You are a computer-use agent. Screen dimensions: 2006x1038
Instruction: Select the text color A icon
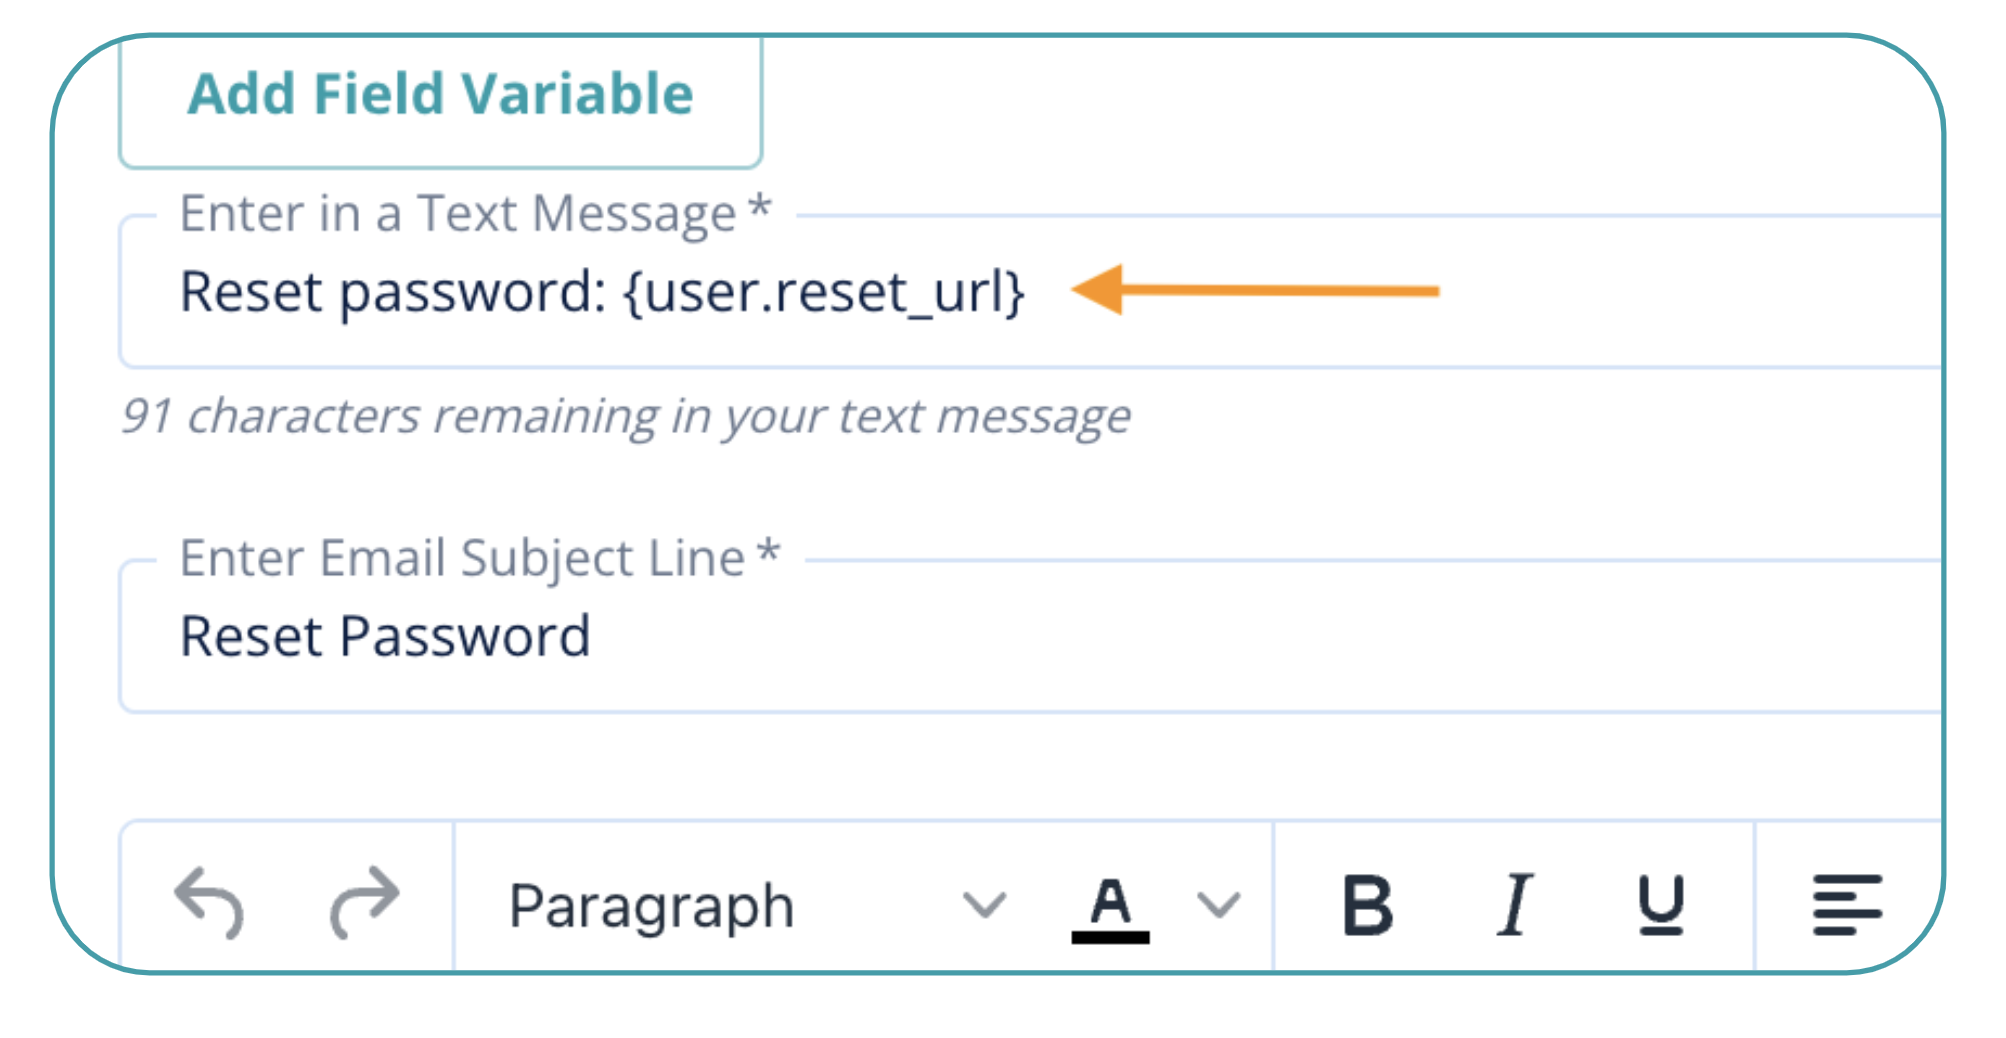(x=1110, y=901)
